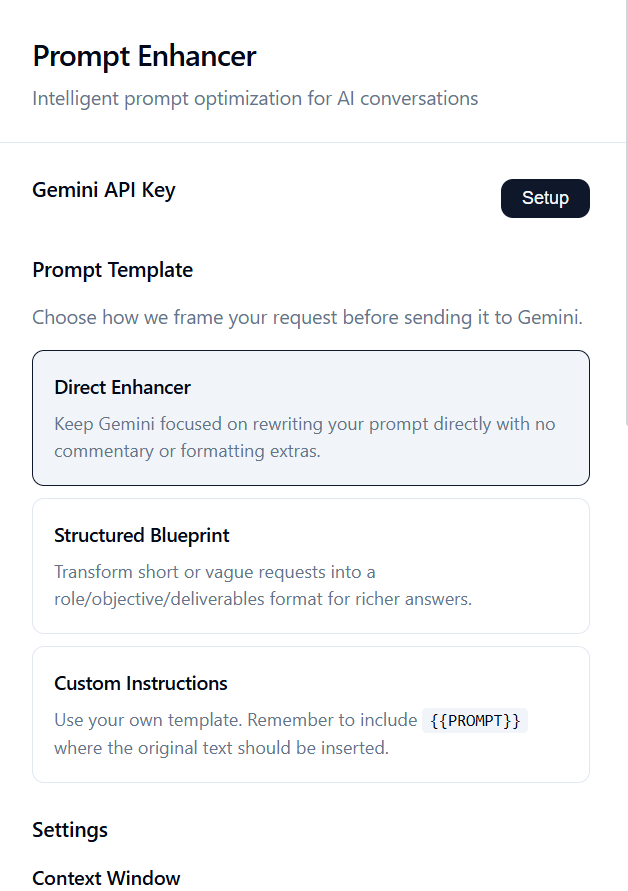The height and width of the screenshot is (891, 628).
Task: Click the 'Custom Instructions' card title text
Action: pyautogui.click(x=141, y=683)
